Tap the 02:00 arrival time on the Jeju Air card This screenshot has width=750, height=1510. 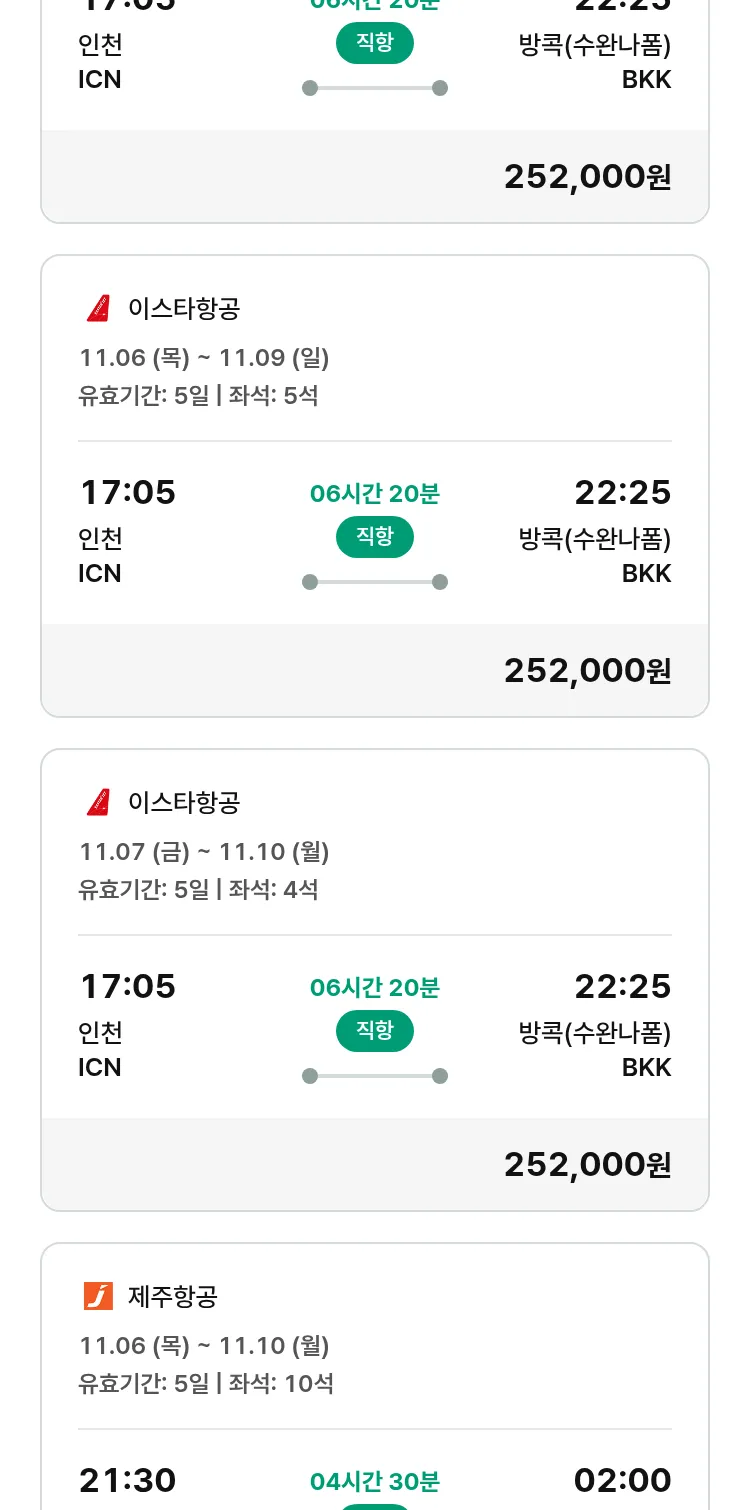(622, 1481)
